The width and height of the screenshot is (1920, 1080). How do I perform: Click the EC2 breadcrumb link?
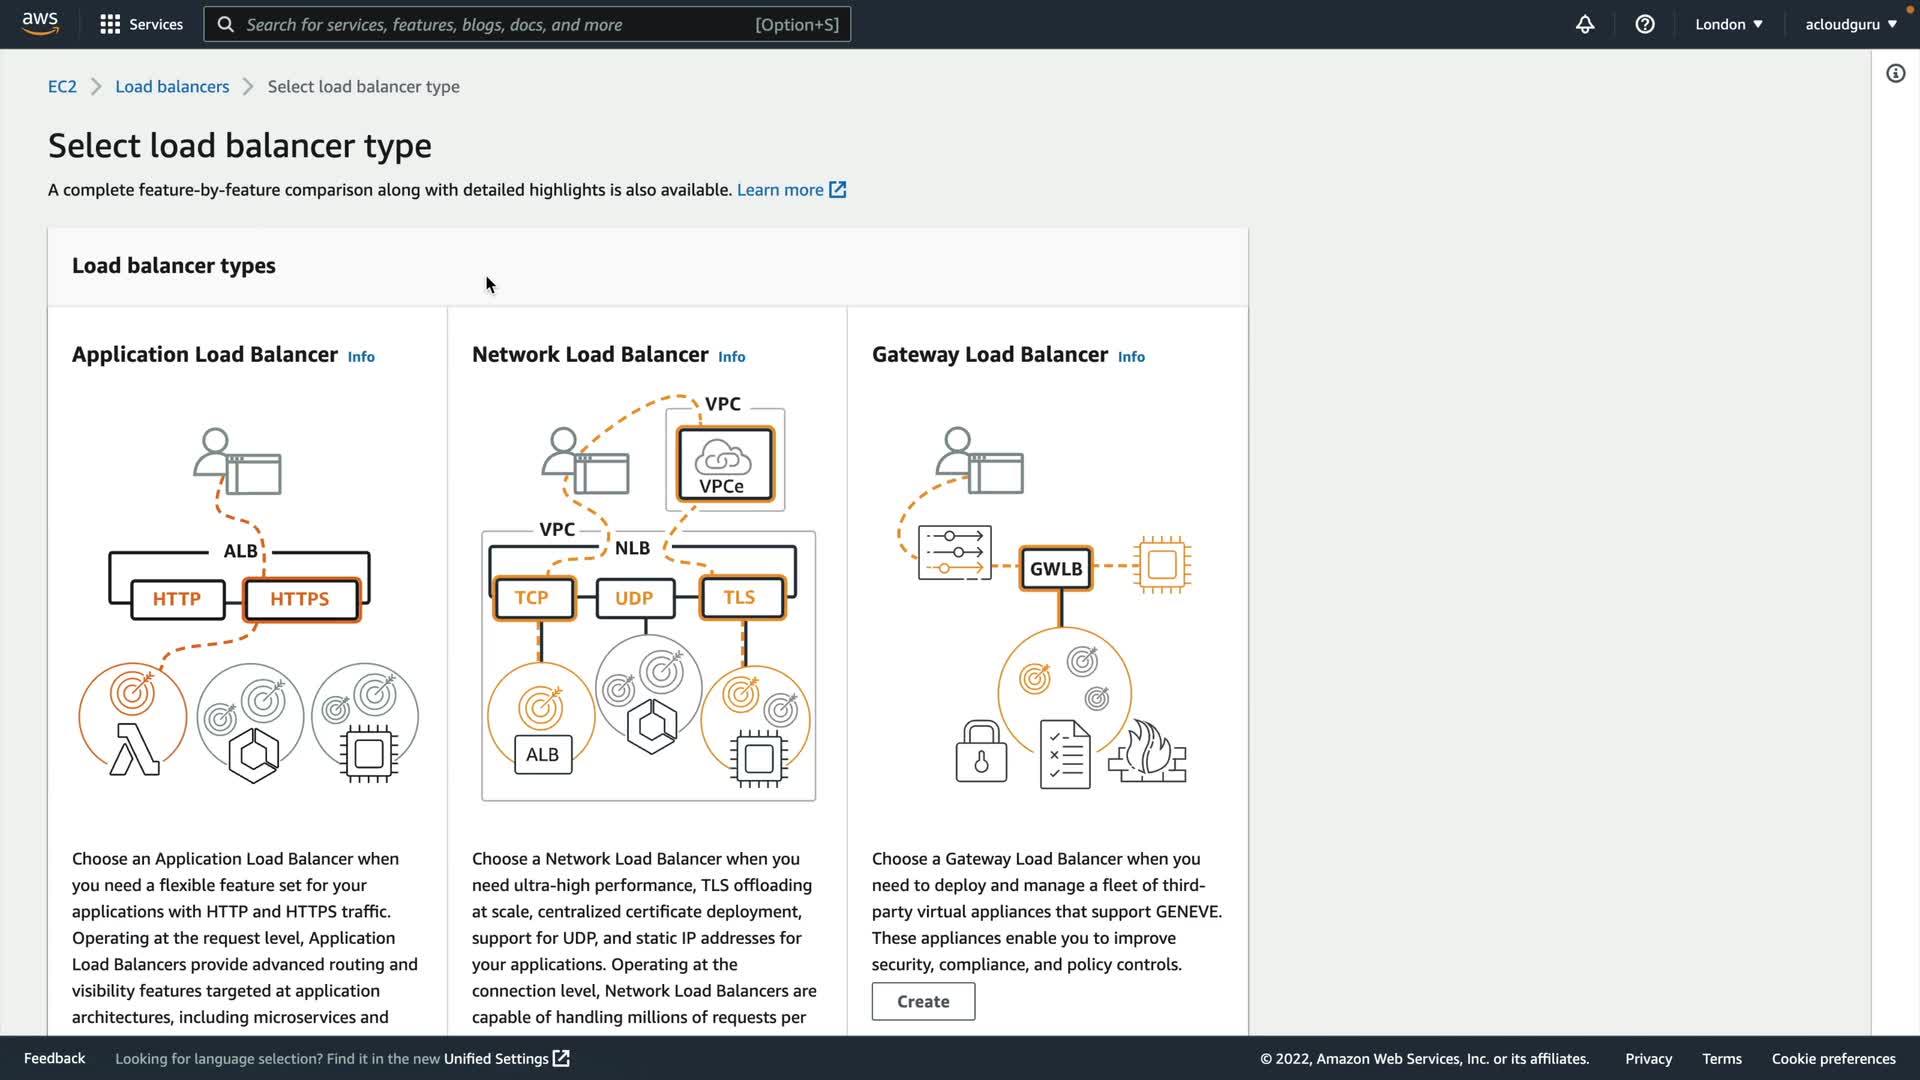[62, 86]
